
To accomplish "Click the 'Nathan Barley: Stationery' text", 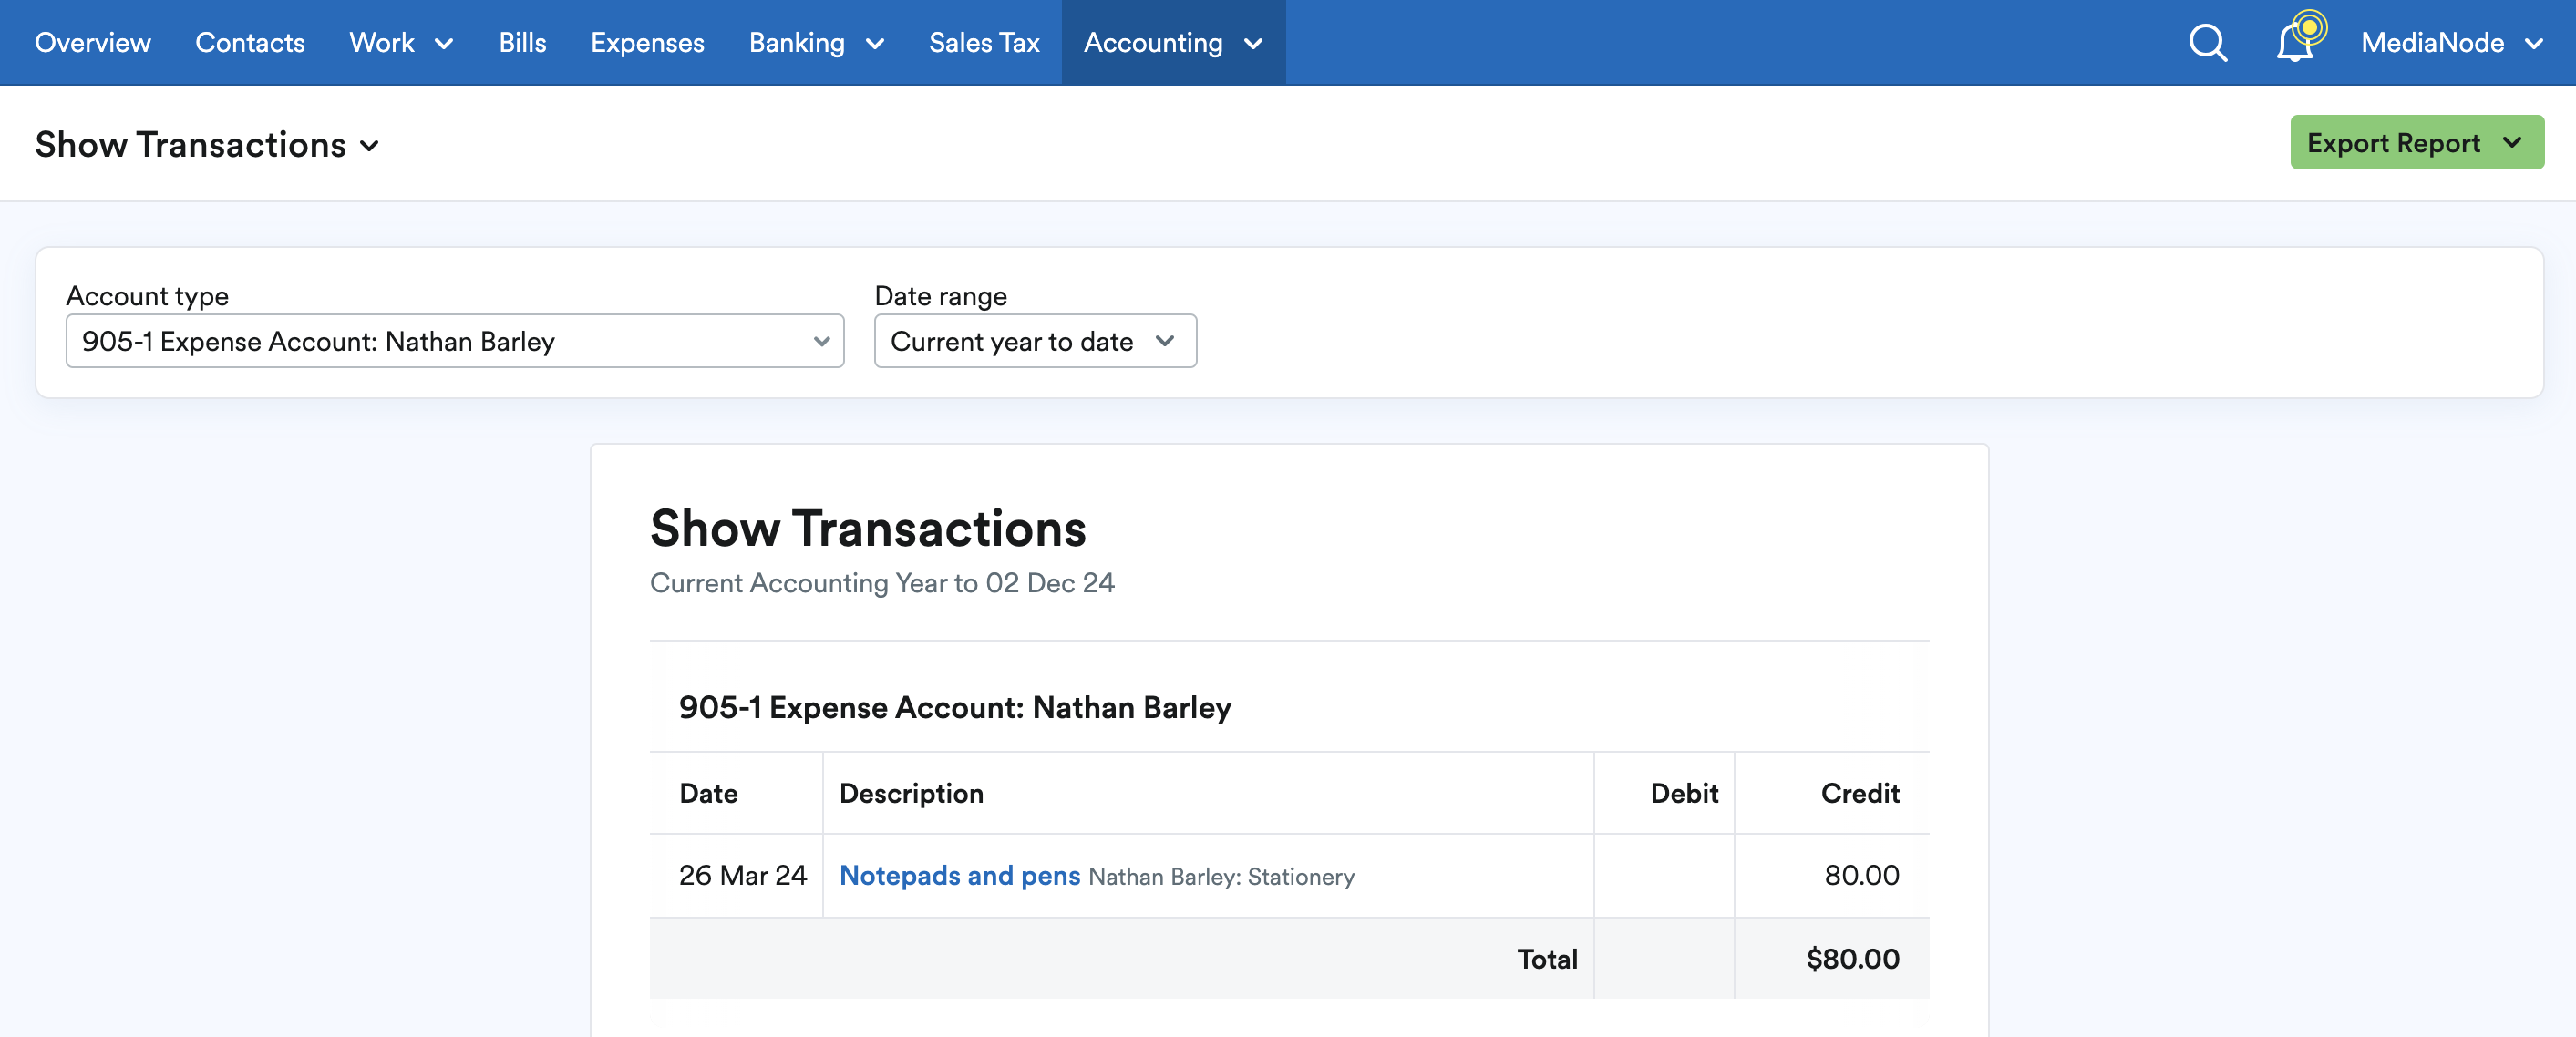I will [x=1221, y=877].
